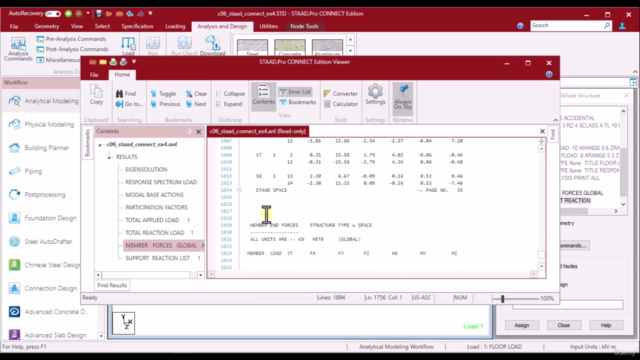Open the Viewer File tab
The width and height of the screenshot is (640, 360).
tap(94, 75)
